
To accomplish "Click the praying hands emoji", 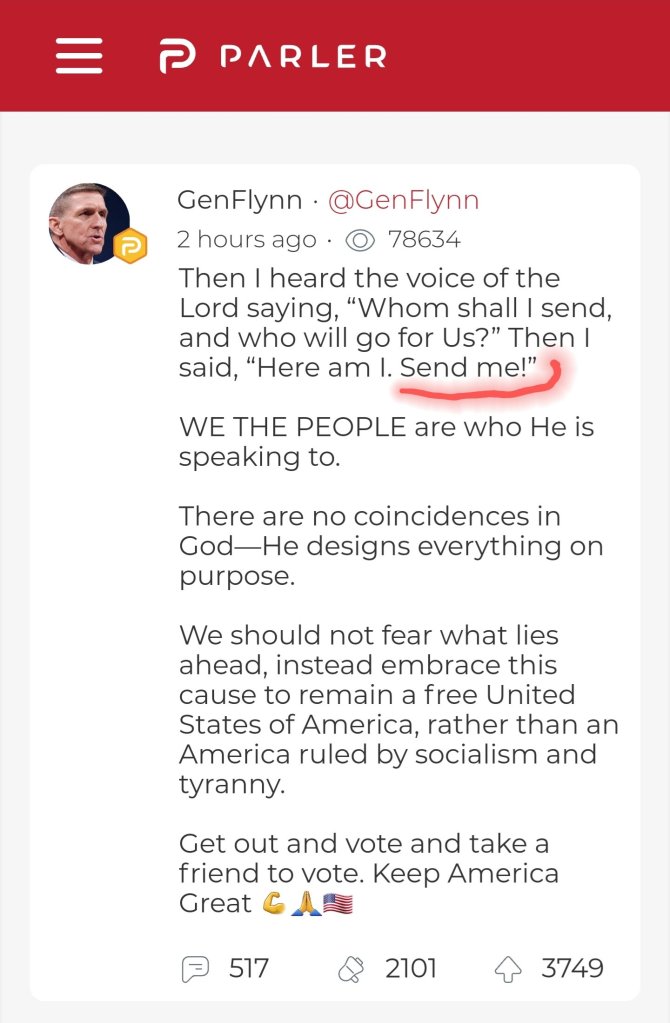I will 306,903.
